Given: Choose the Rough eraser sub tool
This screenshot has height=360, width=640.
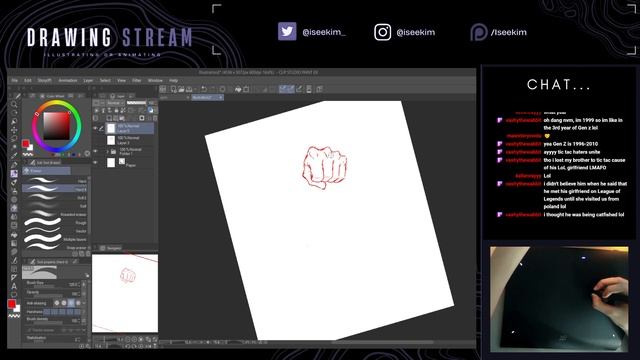Looking at the screenshot, I should click(x=56, y=223).
